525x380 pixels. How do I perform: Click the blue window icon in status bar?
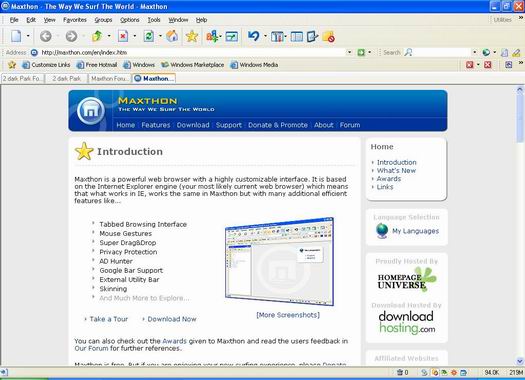click(463, 372)
